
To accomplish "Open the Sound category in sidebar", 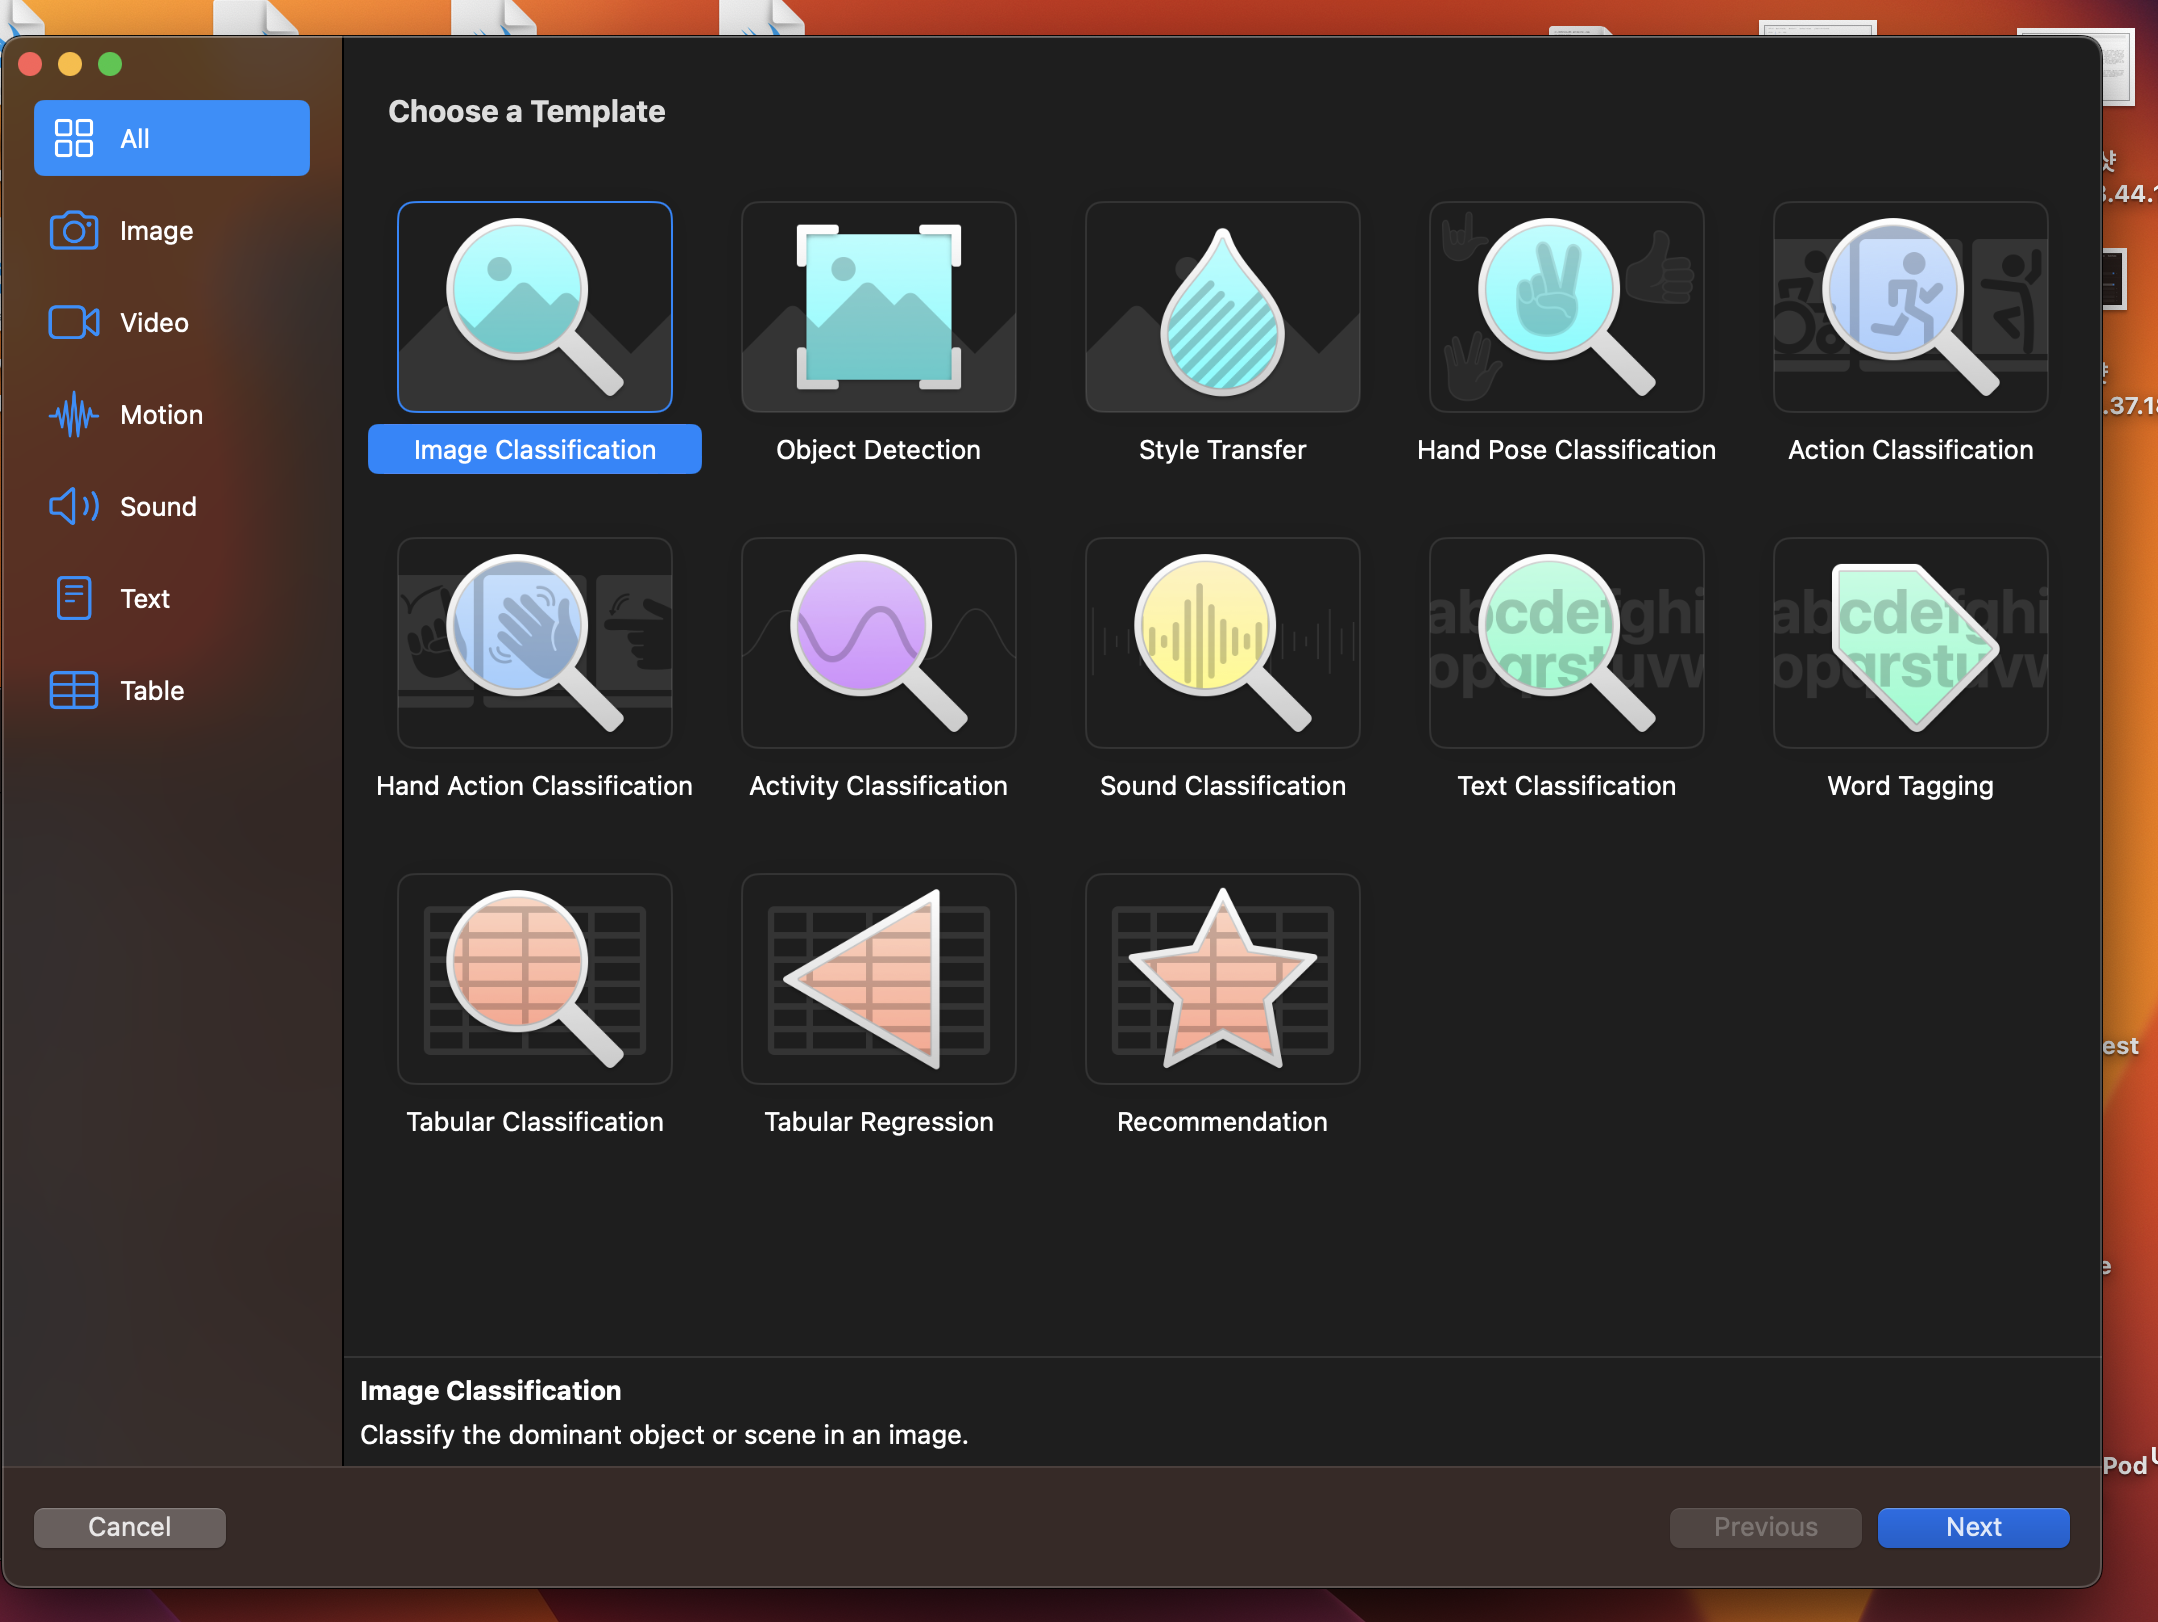I will [158, 507].
